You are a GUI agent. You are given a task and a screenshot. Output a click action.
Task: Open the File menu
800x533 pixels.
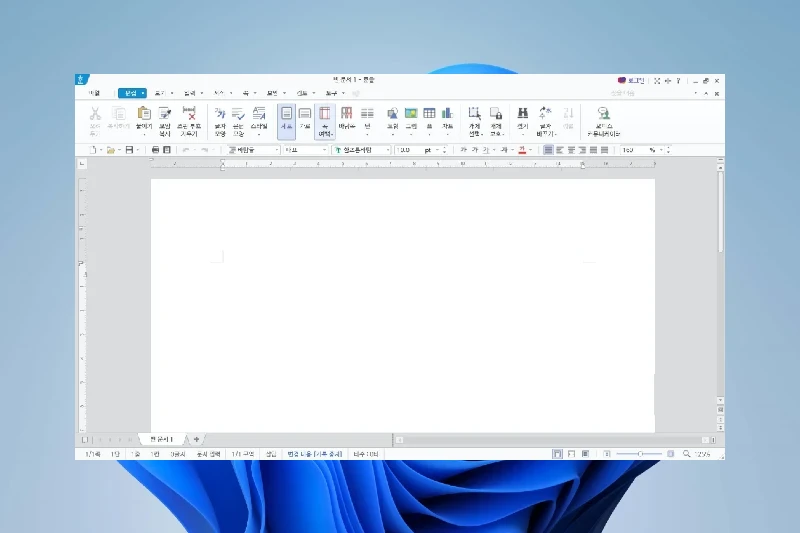[x=92, y=93]
